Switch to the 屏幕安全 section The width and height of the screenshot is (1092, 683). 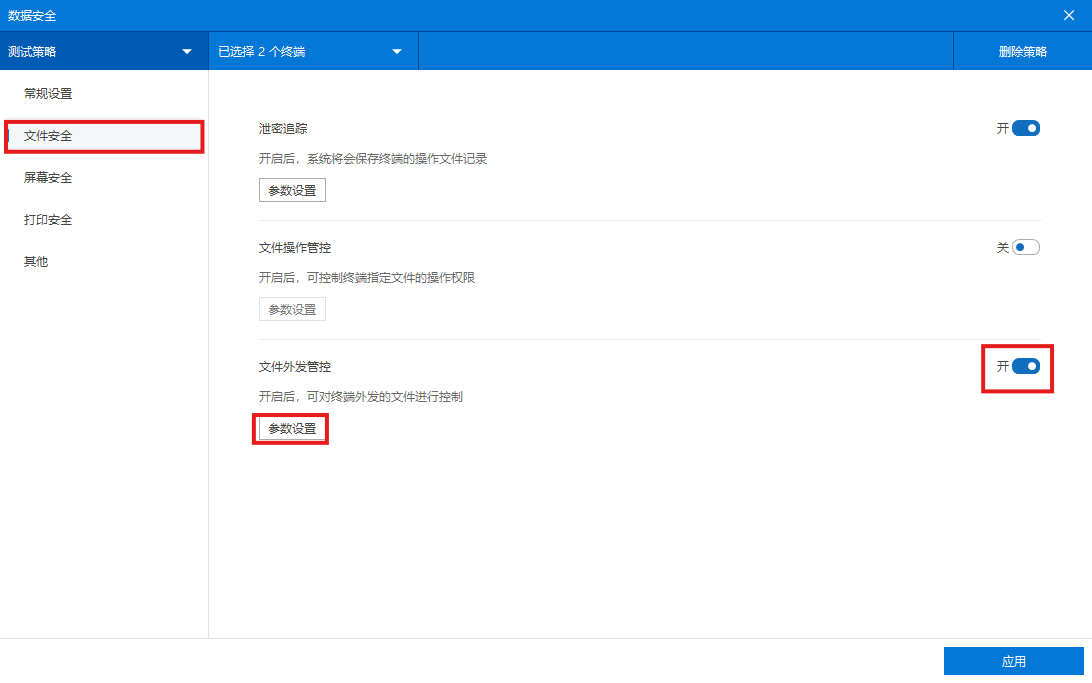click(48, 178)
